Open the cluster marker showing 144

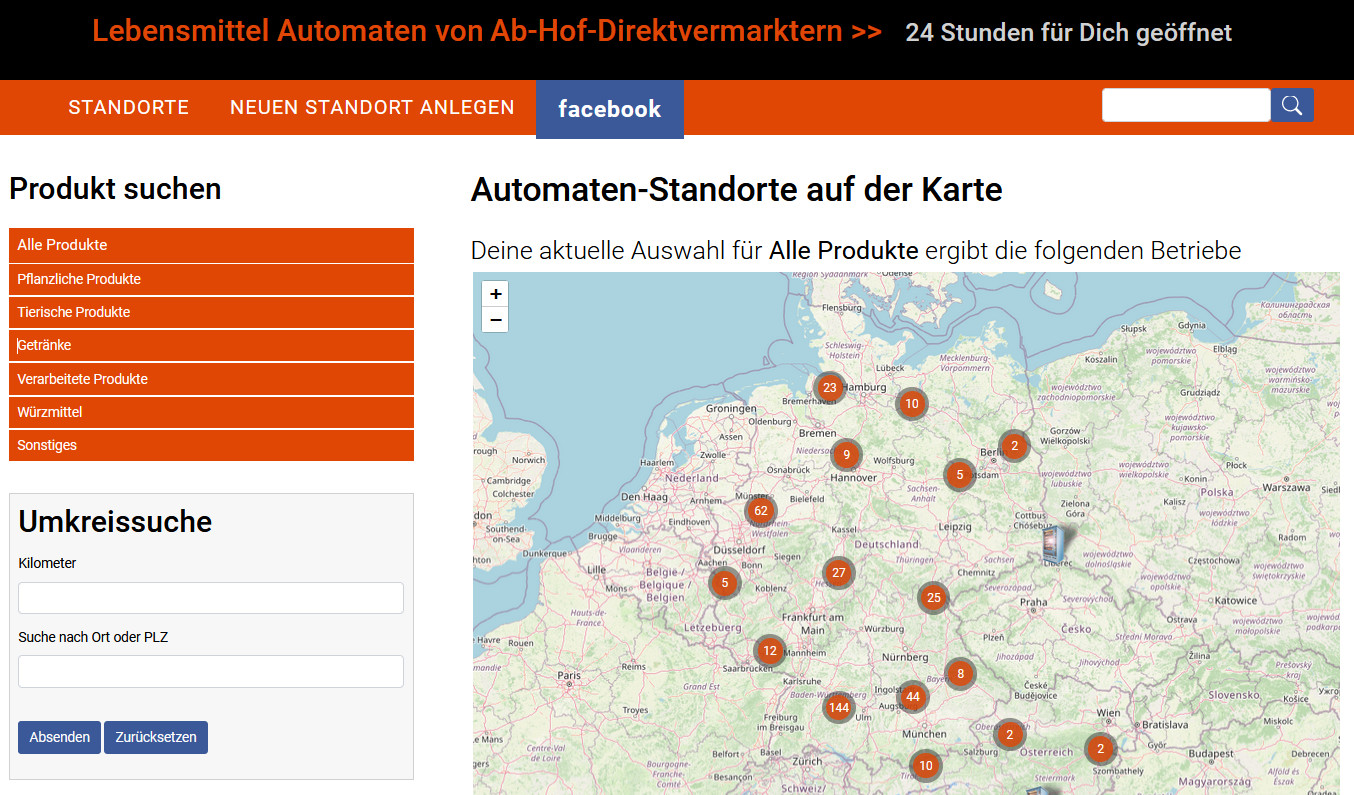[x=839, y=708]
